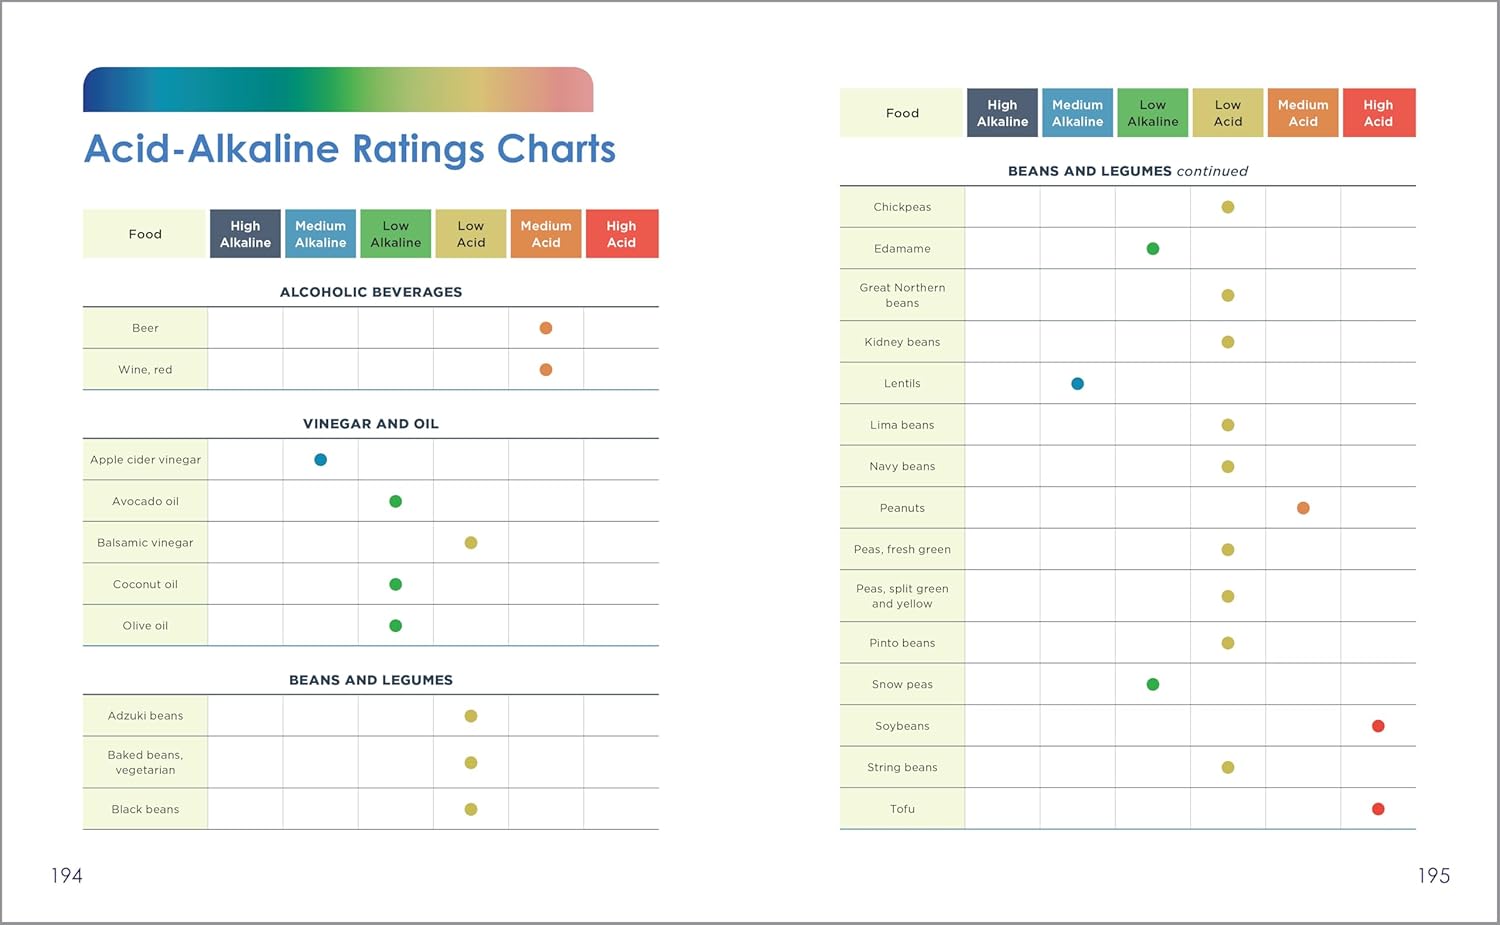
Task: Select the blue dot in the Lentils row
Action: pos(1077,384)
